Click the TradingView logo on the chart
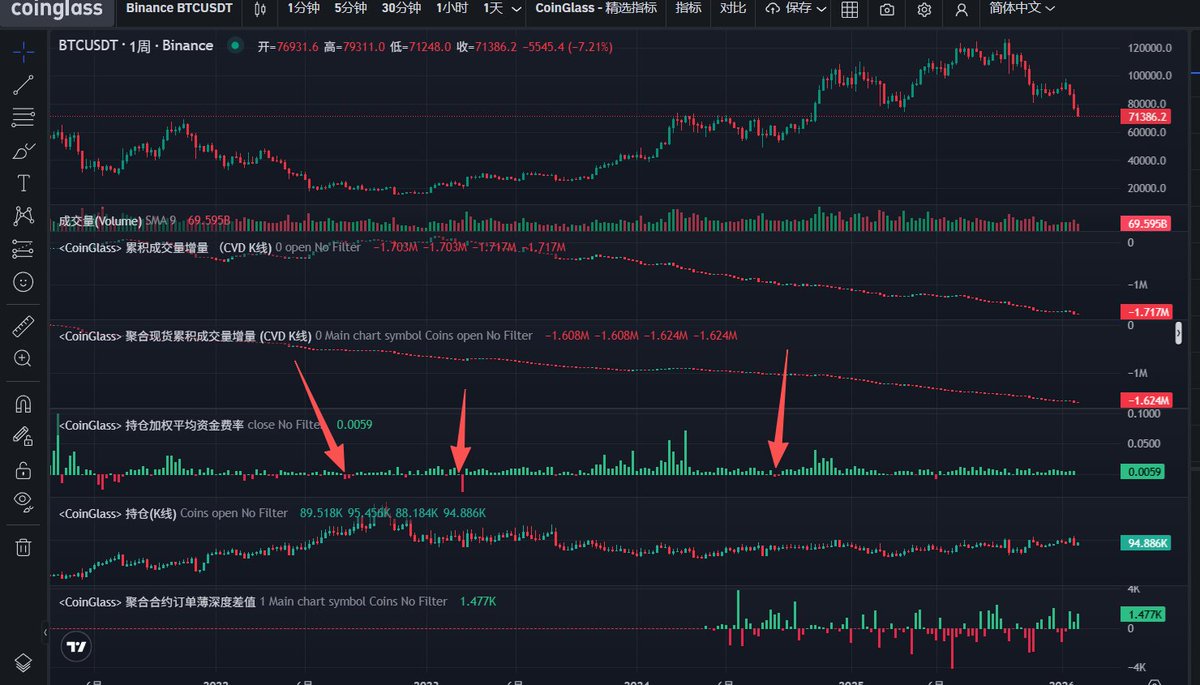 [x=77, y=646]
